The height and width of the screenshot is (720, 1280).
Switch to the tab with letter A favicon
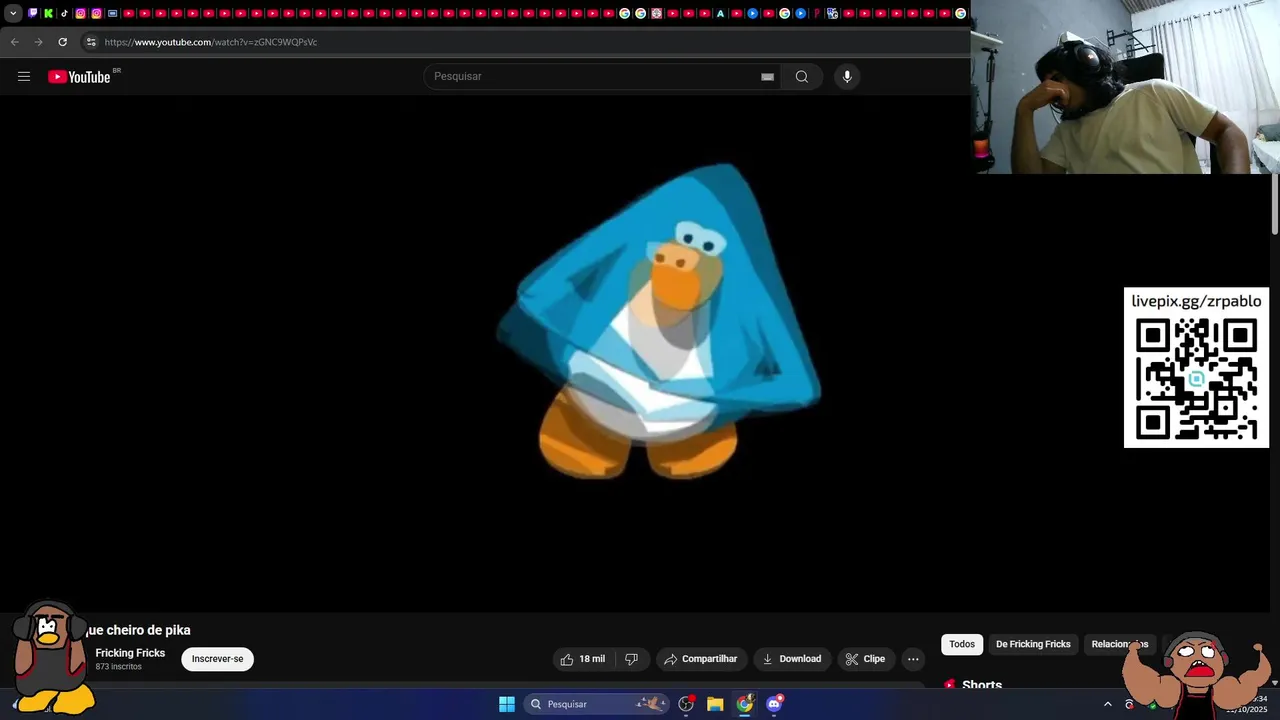click(x=720, y=13)
